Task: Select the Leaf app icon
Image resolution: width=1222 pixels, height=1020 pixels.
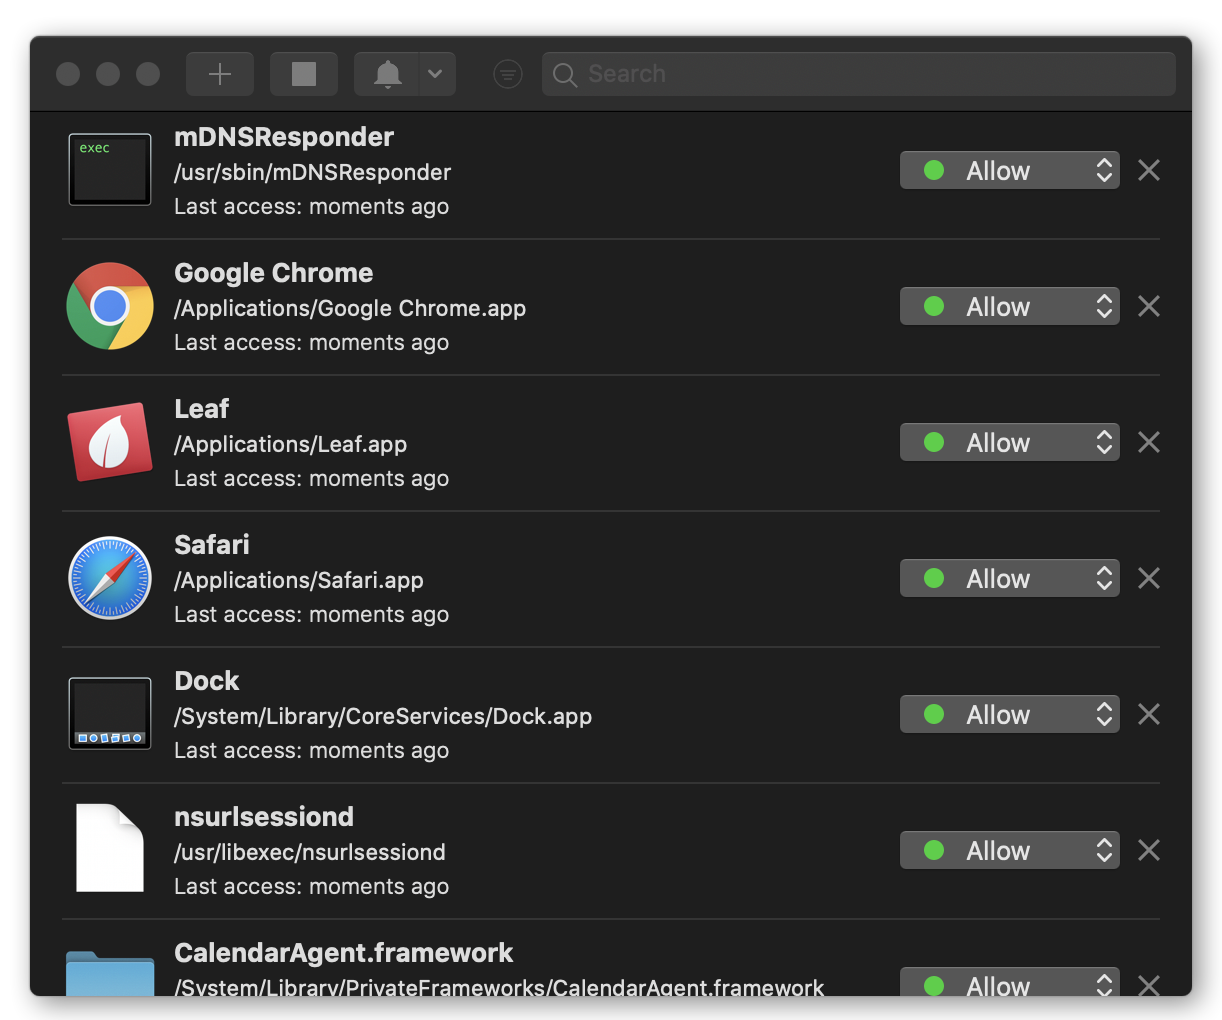Action: (110, 442)
